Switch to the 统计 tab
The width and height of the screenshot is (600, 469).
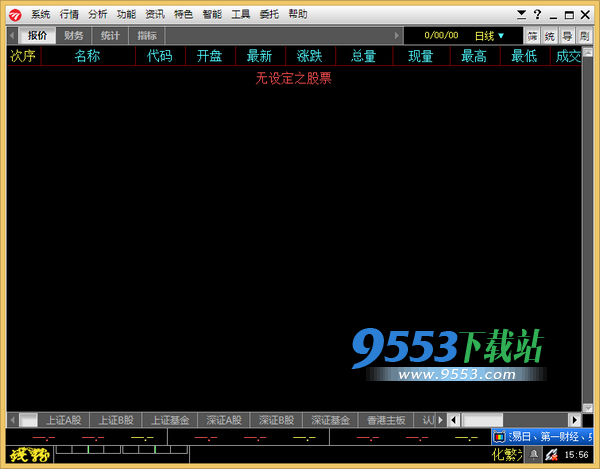pos(110,36)
